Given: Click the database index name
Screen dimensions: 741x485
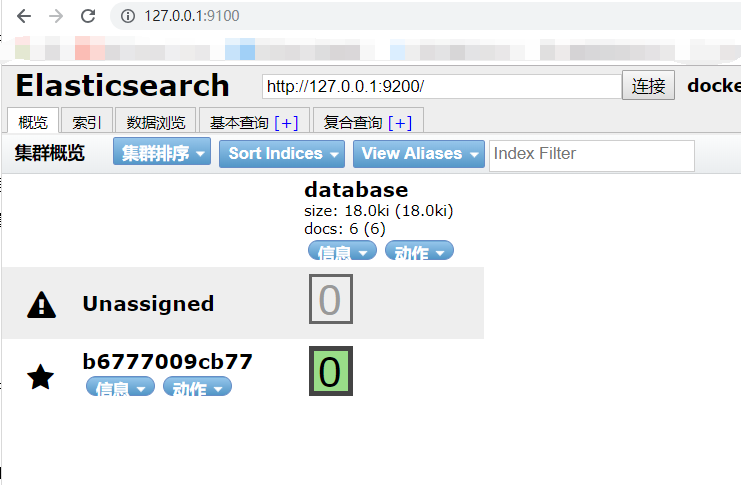Looking at the screenshot, I should (356, 190).
